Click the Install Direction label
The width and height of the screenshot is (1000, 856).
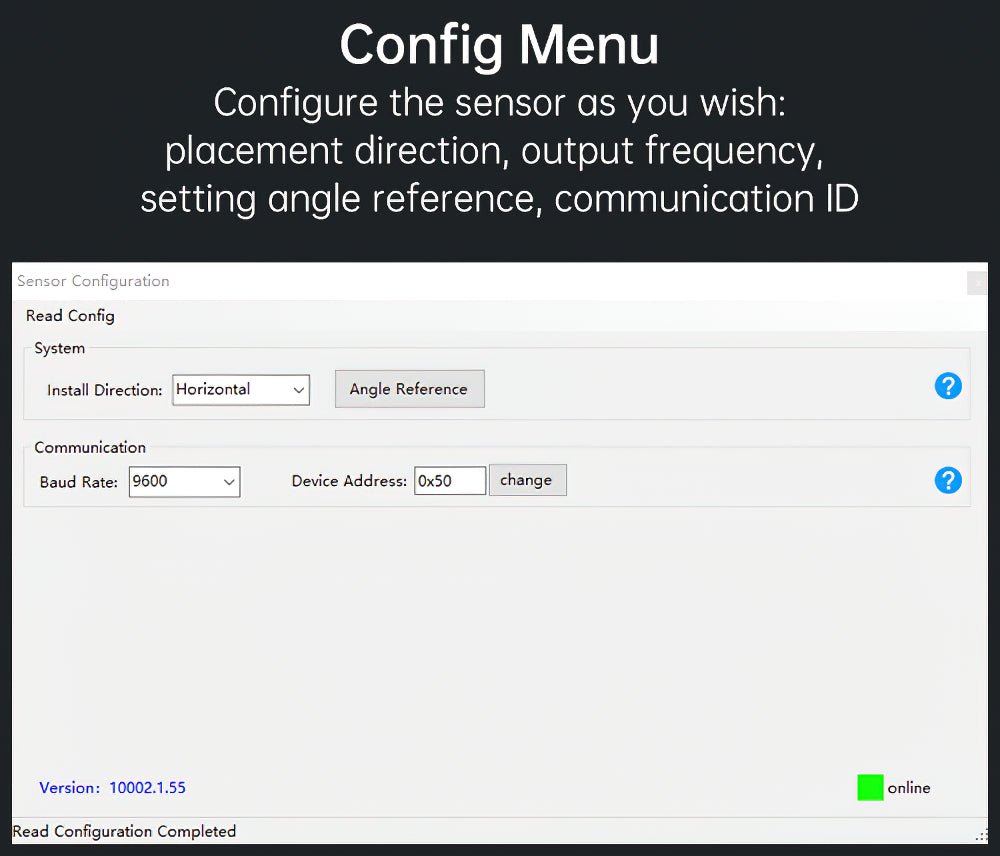tap(104, 390)
